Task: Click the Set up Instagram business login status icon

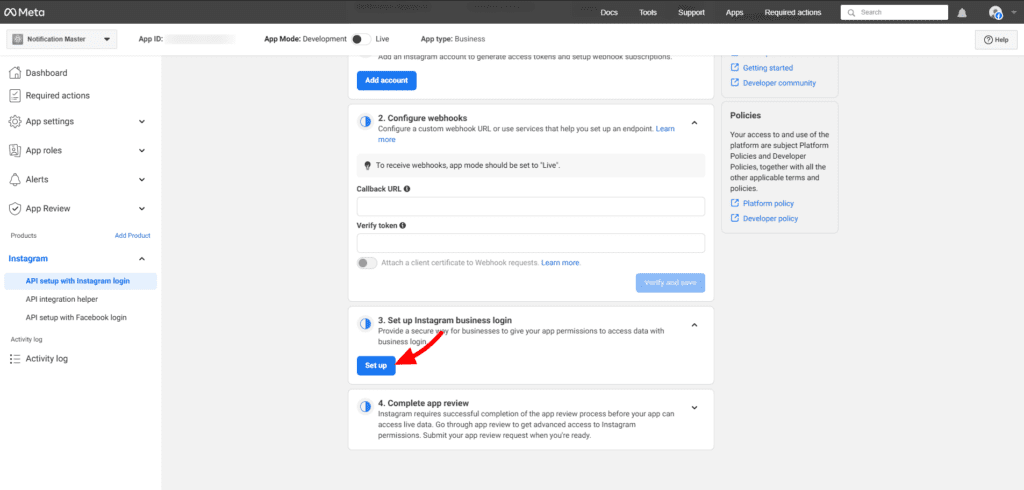Action: (366, 324)
